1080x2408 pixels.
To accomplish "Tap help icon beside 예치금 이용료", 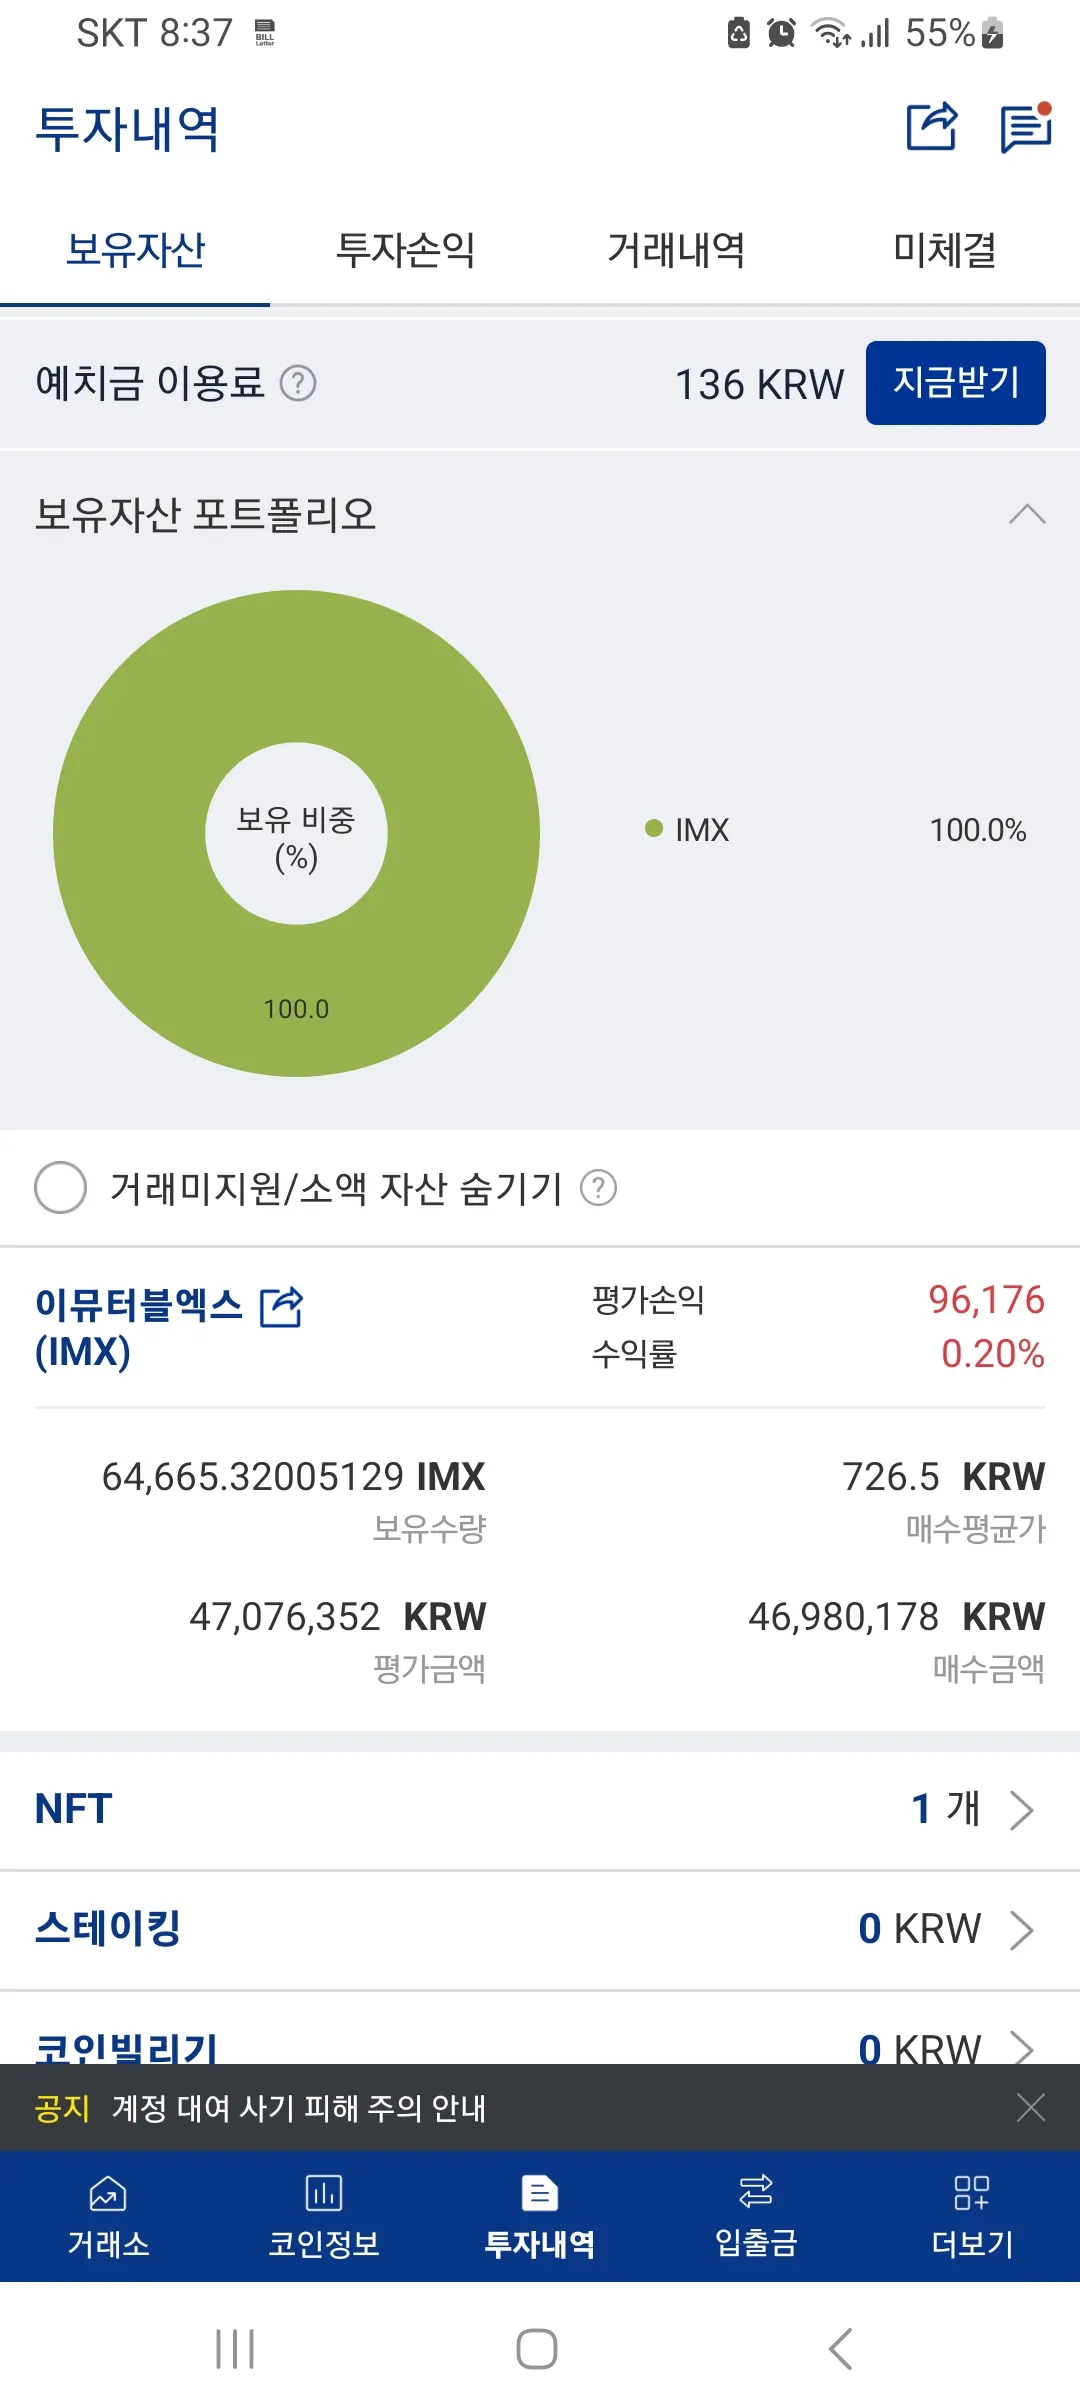I will [298, 383].
